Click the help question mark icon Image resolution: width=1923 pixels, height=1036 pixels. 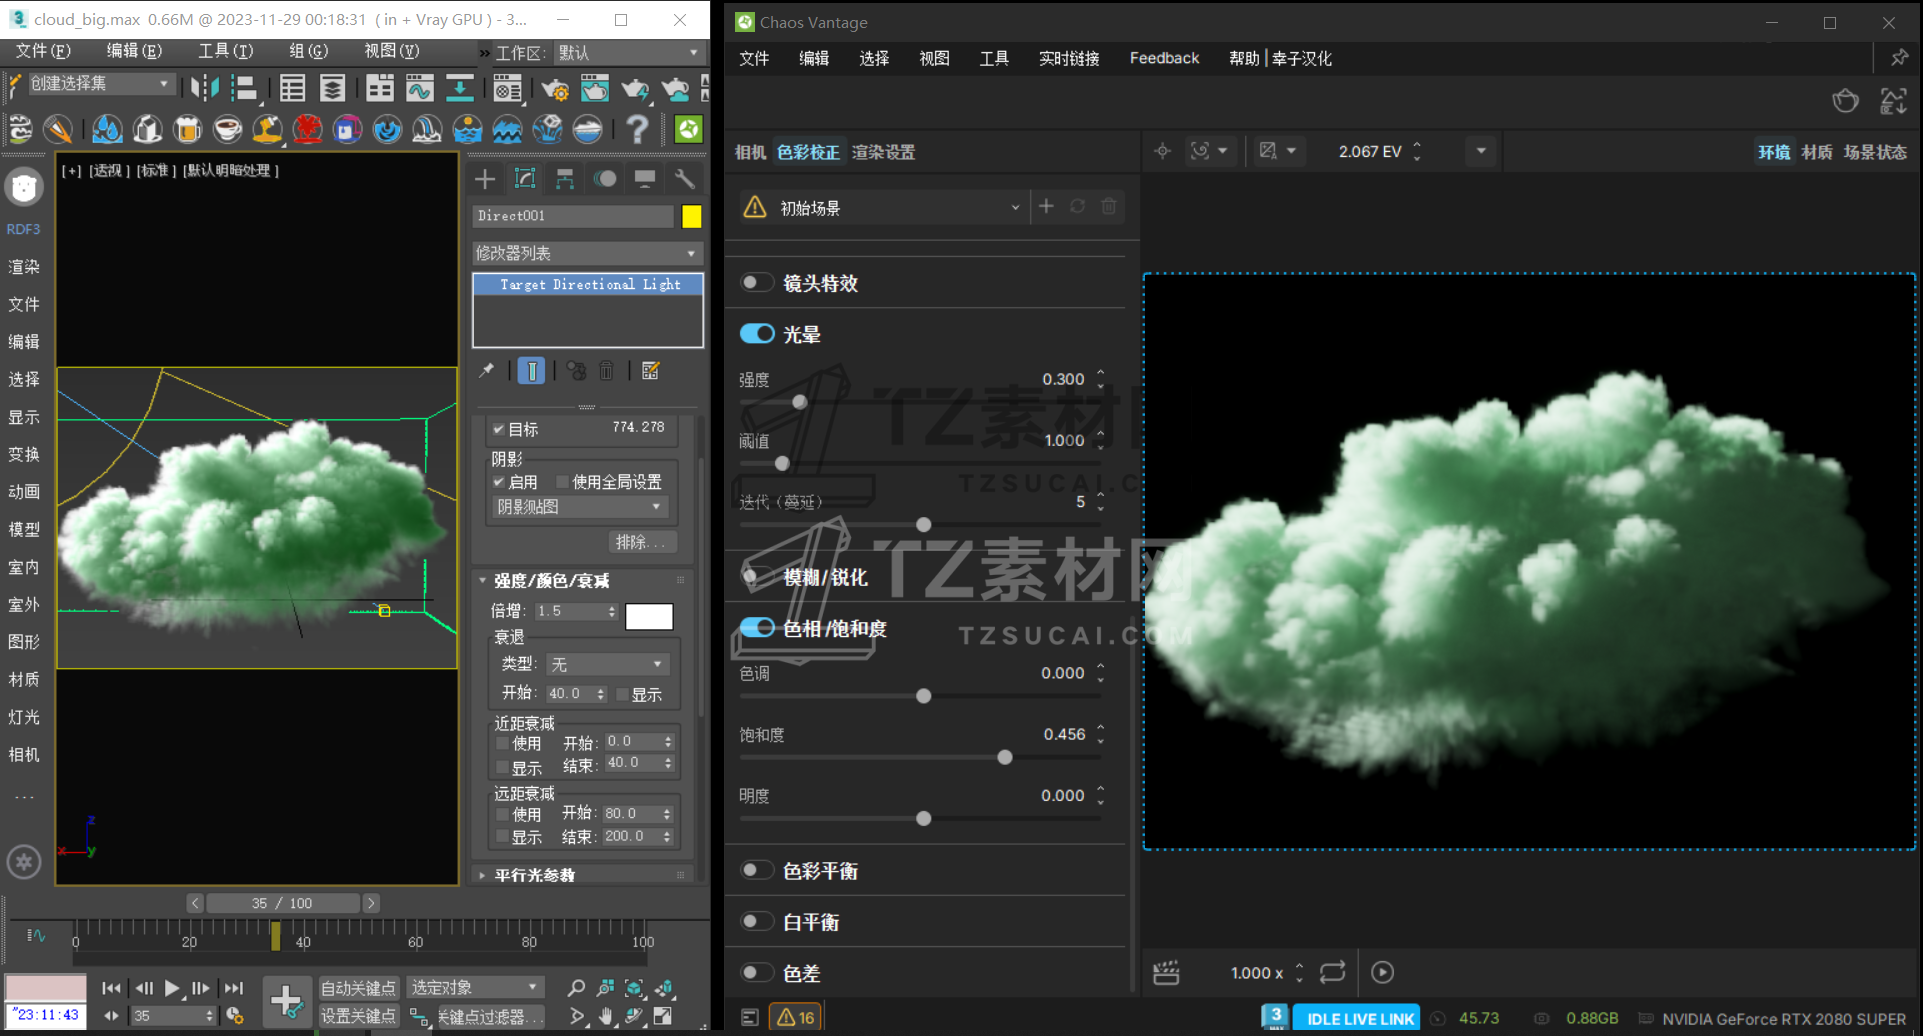pos(636,129)
